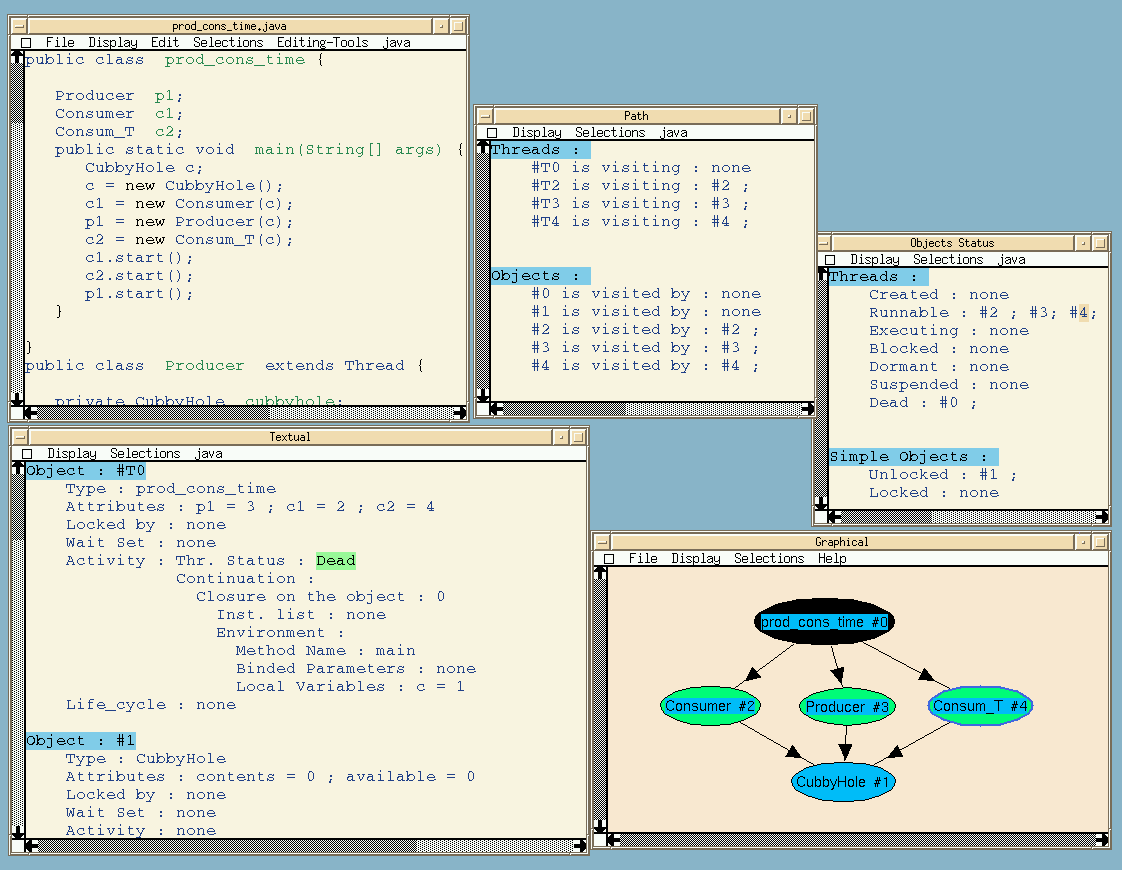Image resolution: width=1122 pixels, height=870 pixels.
Task: Click scroll down arrow in source editor
Action: (17, 399)
